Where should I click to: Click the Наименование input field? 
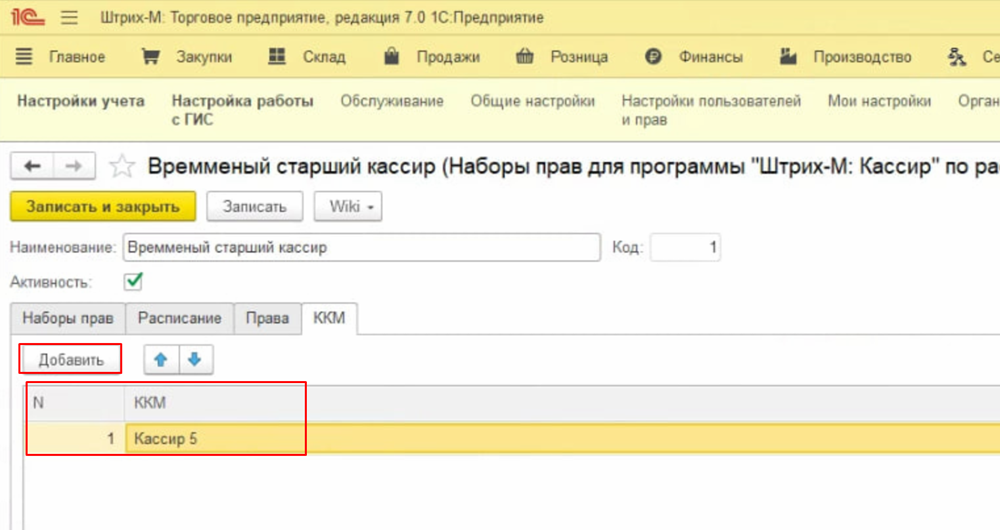(360, 247)
